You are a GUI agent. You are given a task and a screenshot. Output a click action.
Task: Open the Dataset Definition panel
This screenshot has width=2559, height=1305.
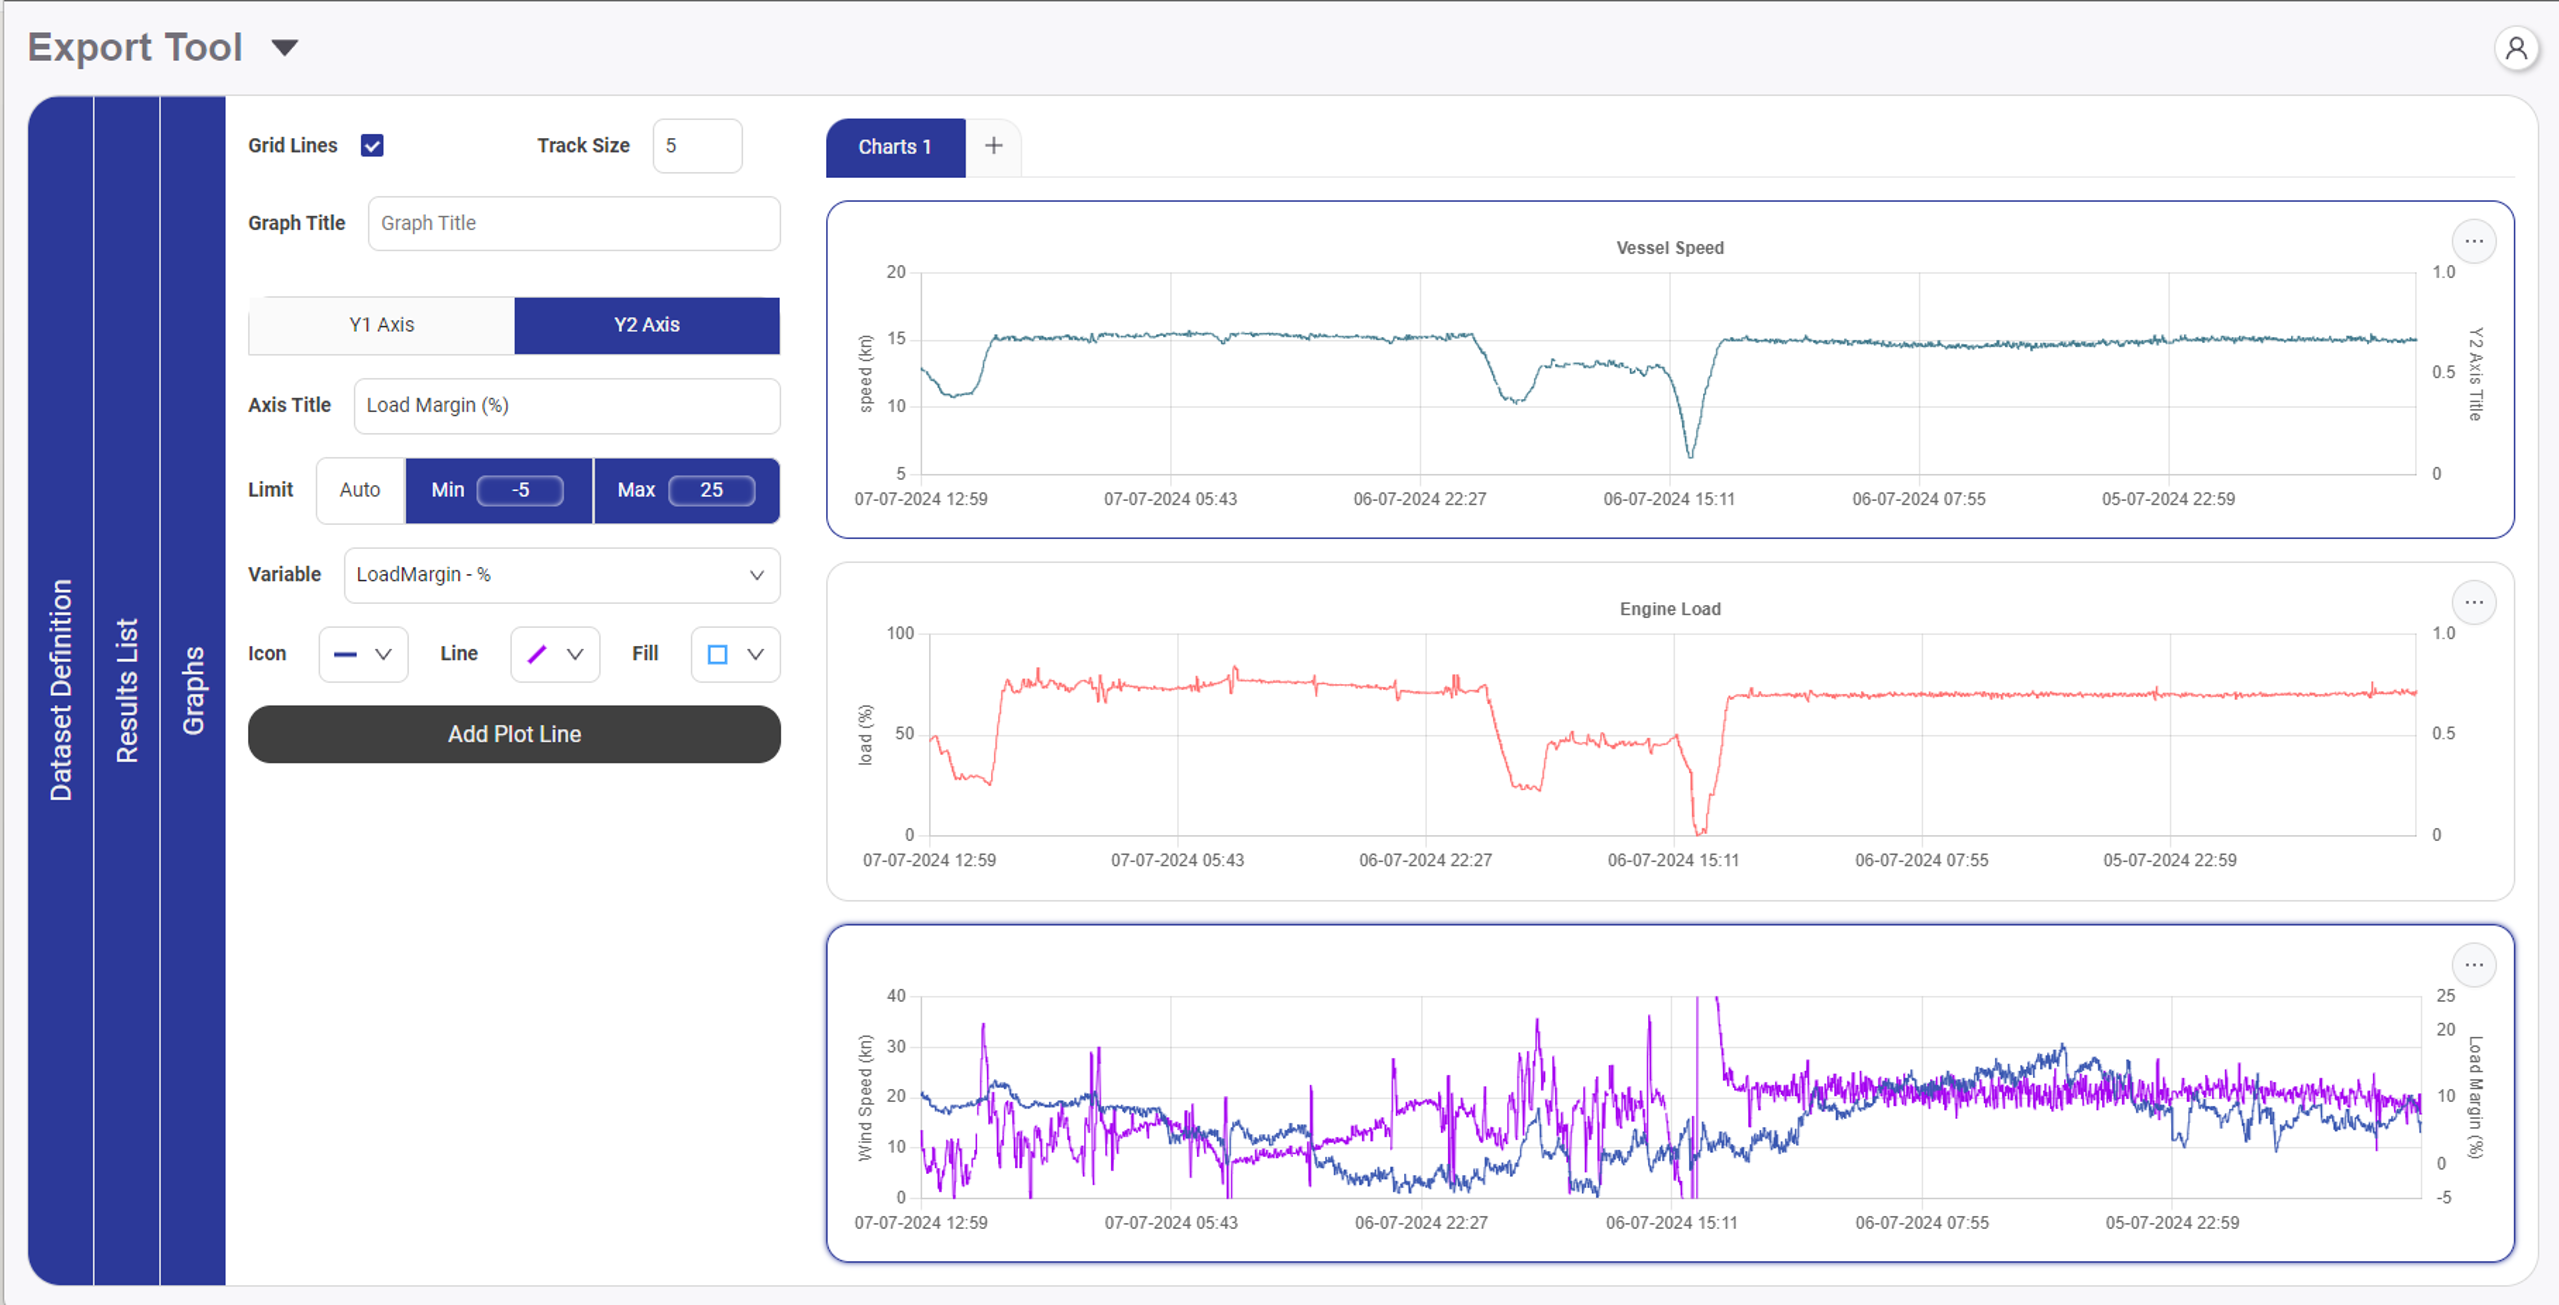(x=61, y=690)
